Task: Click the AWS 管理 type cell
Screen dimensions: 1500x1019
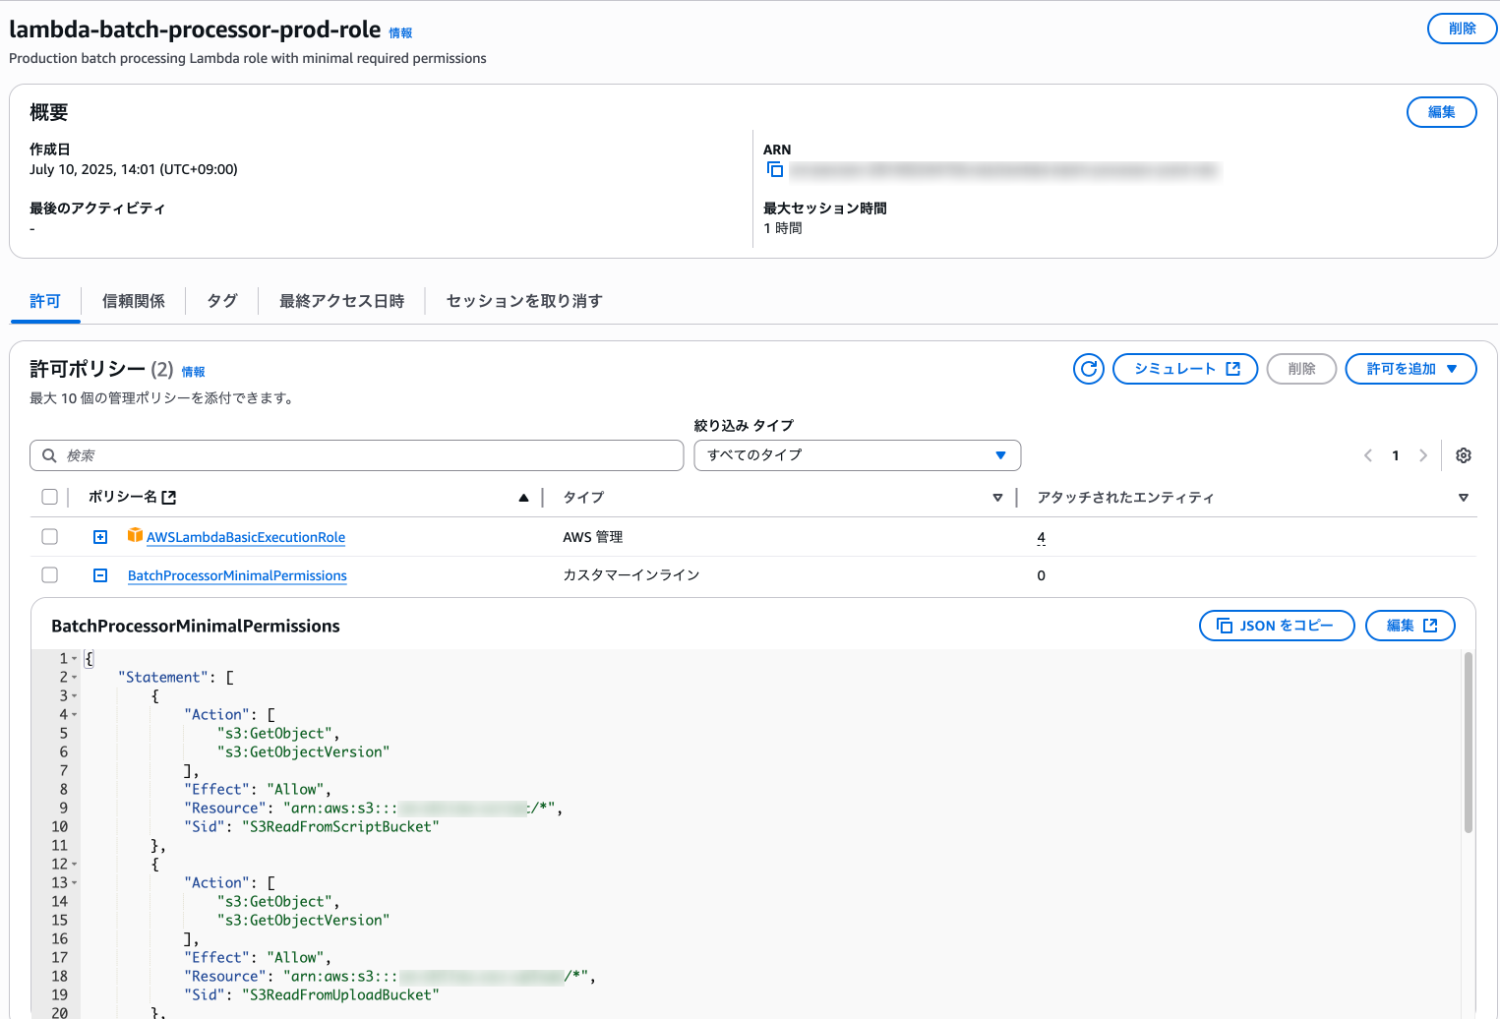Action: coord(592,537)
